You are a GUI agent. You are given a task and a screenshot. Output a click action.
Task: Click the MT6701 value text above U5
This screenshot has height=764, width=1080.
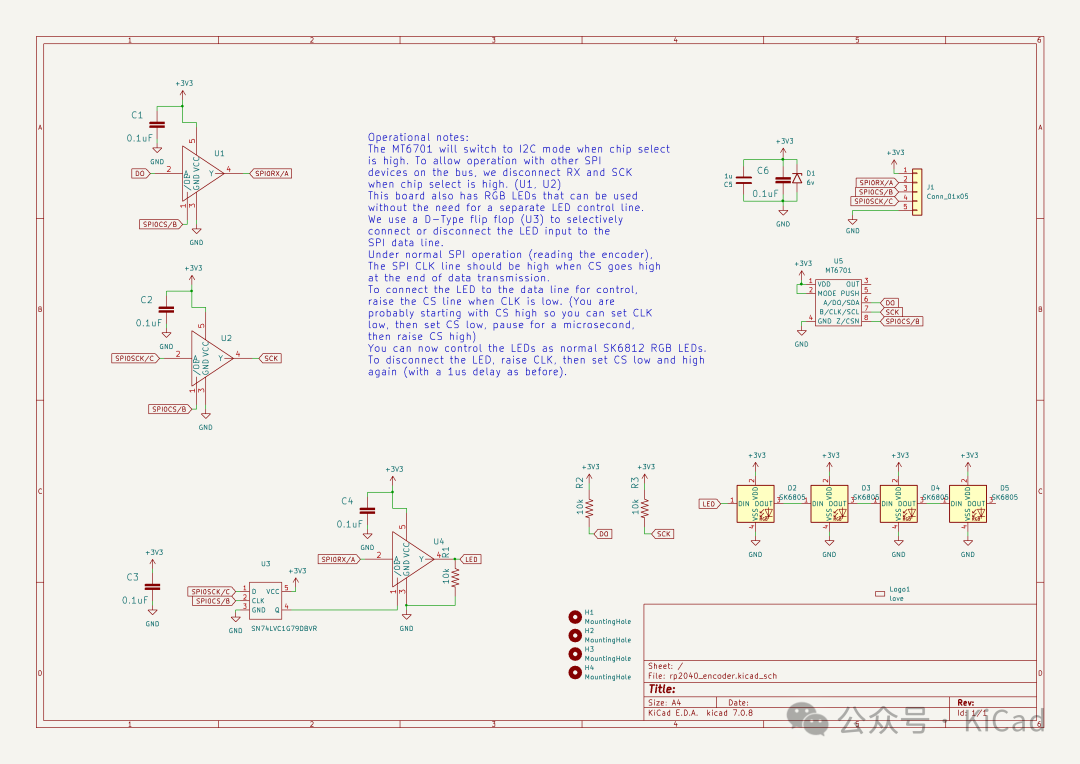coord(838,271)
